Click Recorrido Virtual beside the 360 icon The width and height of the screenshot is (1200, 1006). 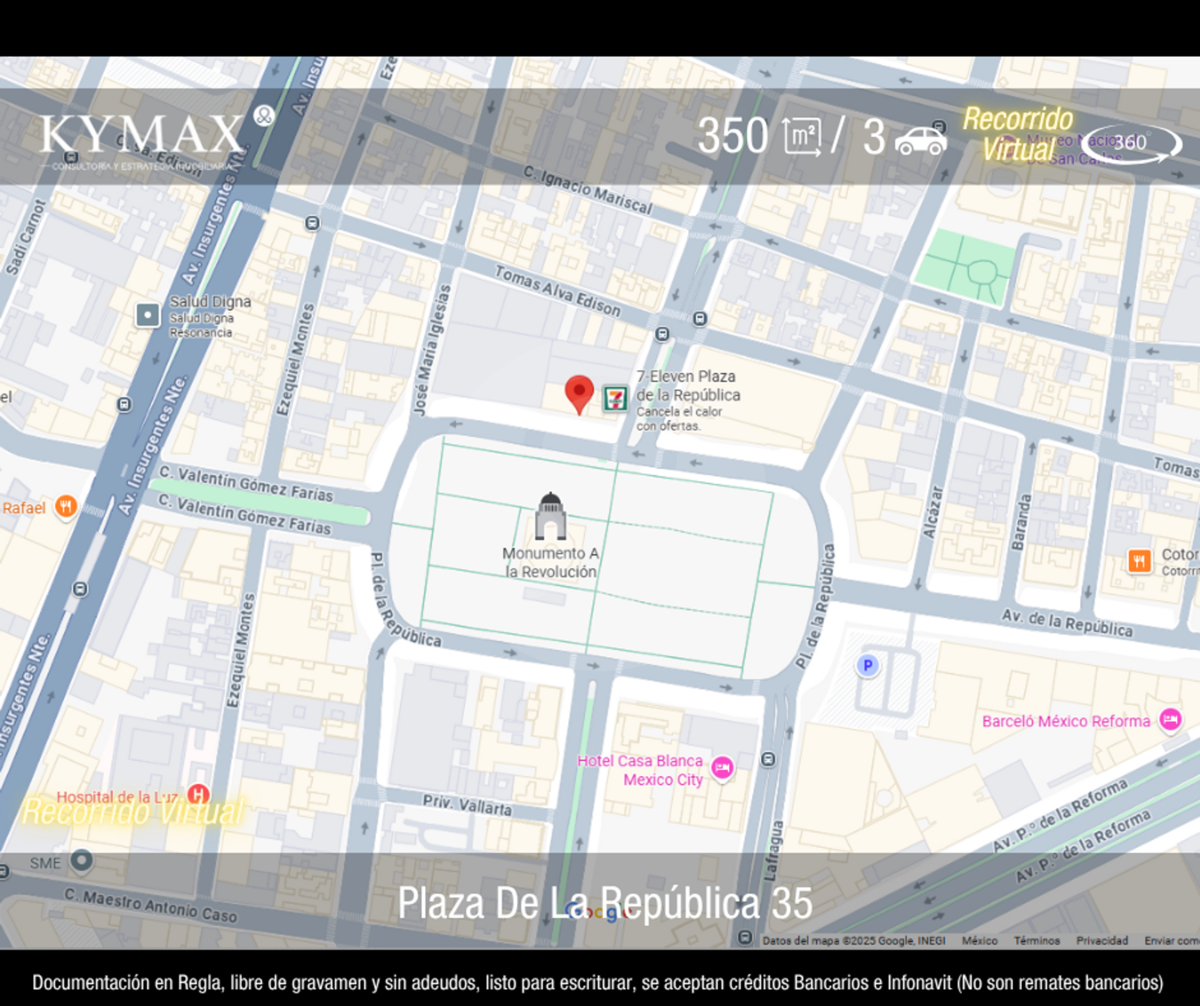tap(1018, 135)
